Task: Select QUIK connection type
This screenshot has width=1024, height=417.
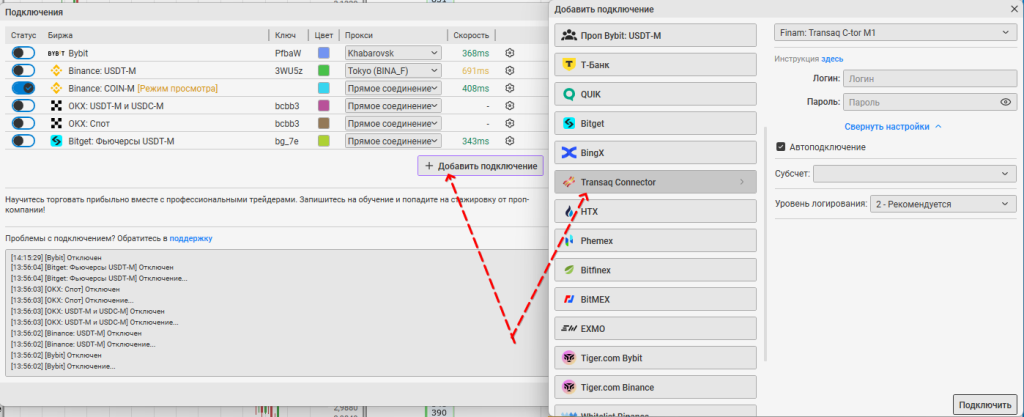Action: [655, 94]
